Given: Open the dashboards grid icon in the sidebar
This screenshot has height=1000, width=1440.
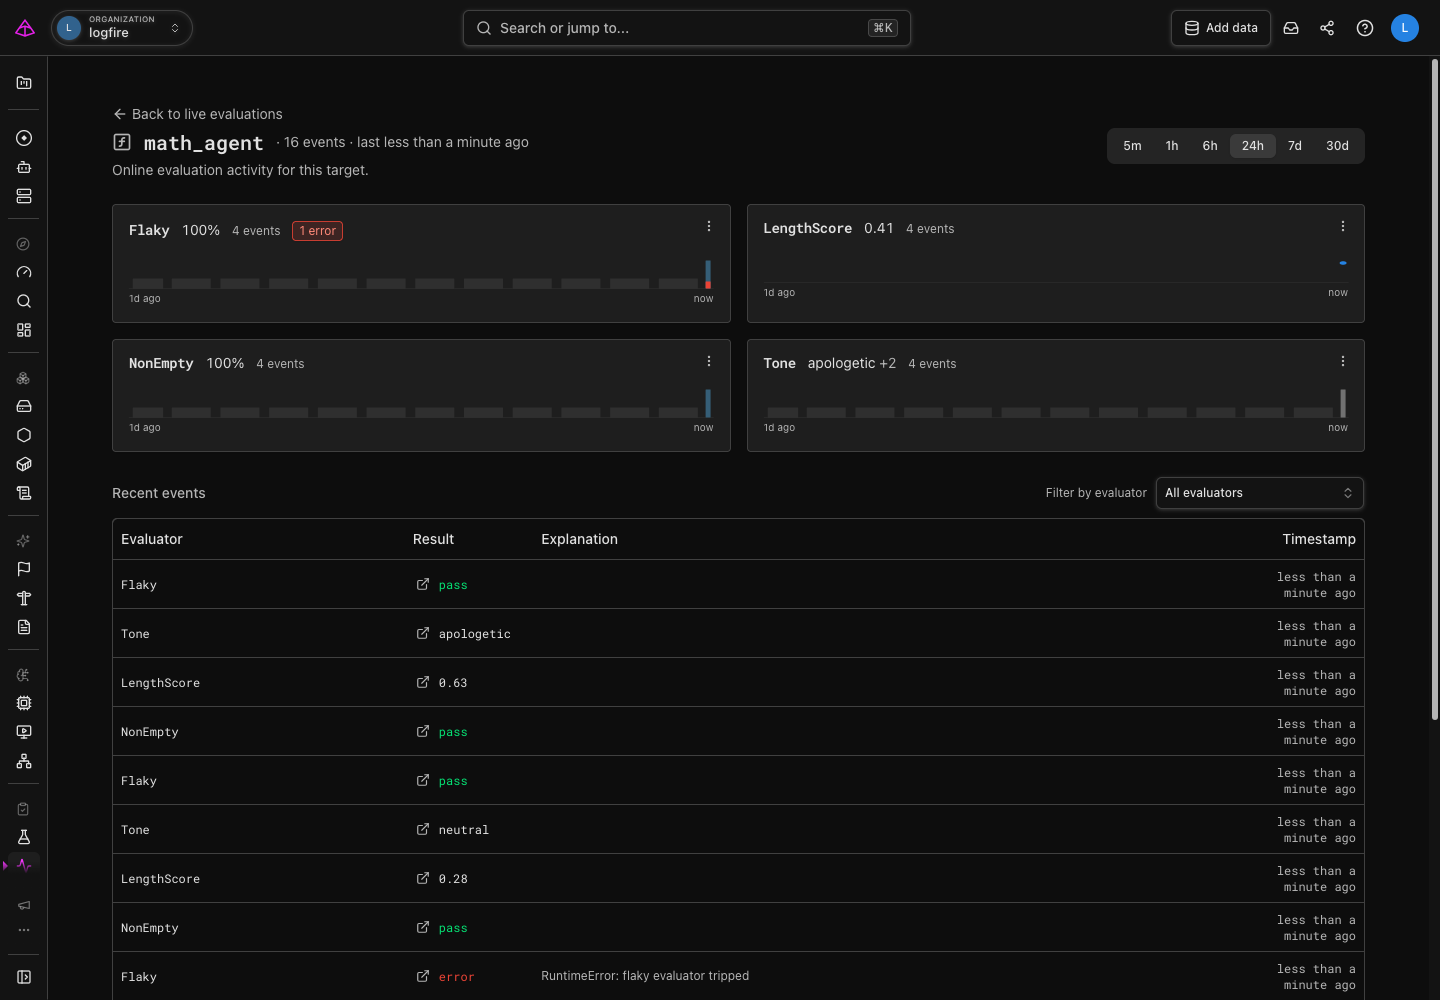Looking at the screenshot, I should click(x=24, y=330).
